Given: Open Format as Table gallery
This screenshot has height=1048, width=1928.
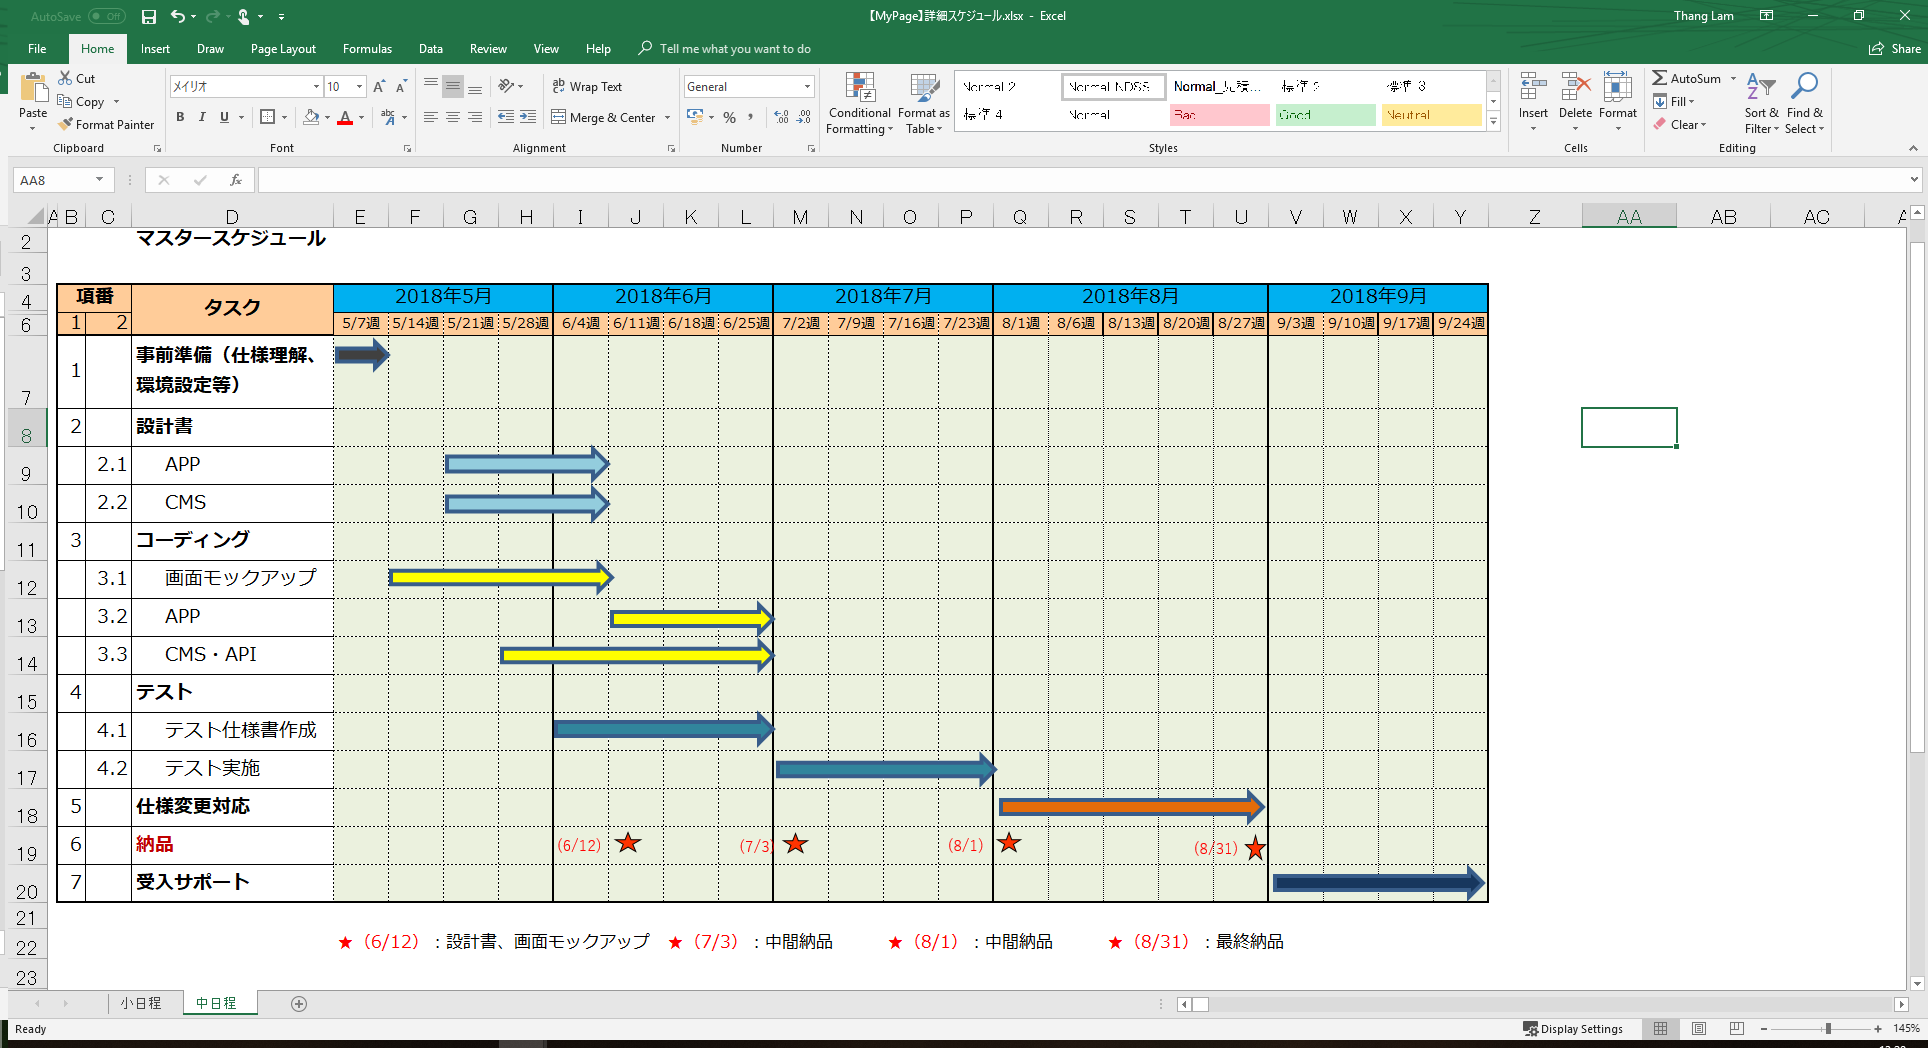Looking at the screenshot, I should point(924,103).
